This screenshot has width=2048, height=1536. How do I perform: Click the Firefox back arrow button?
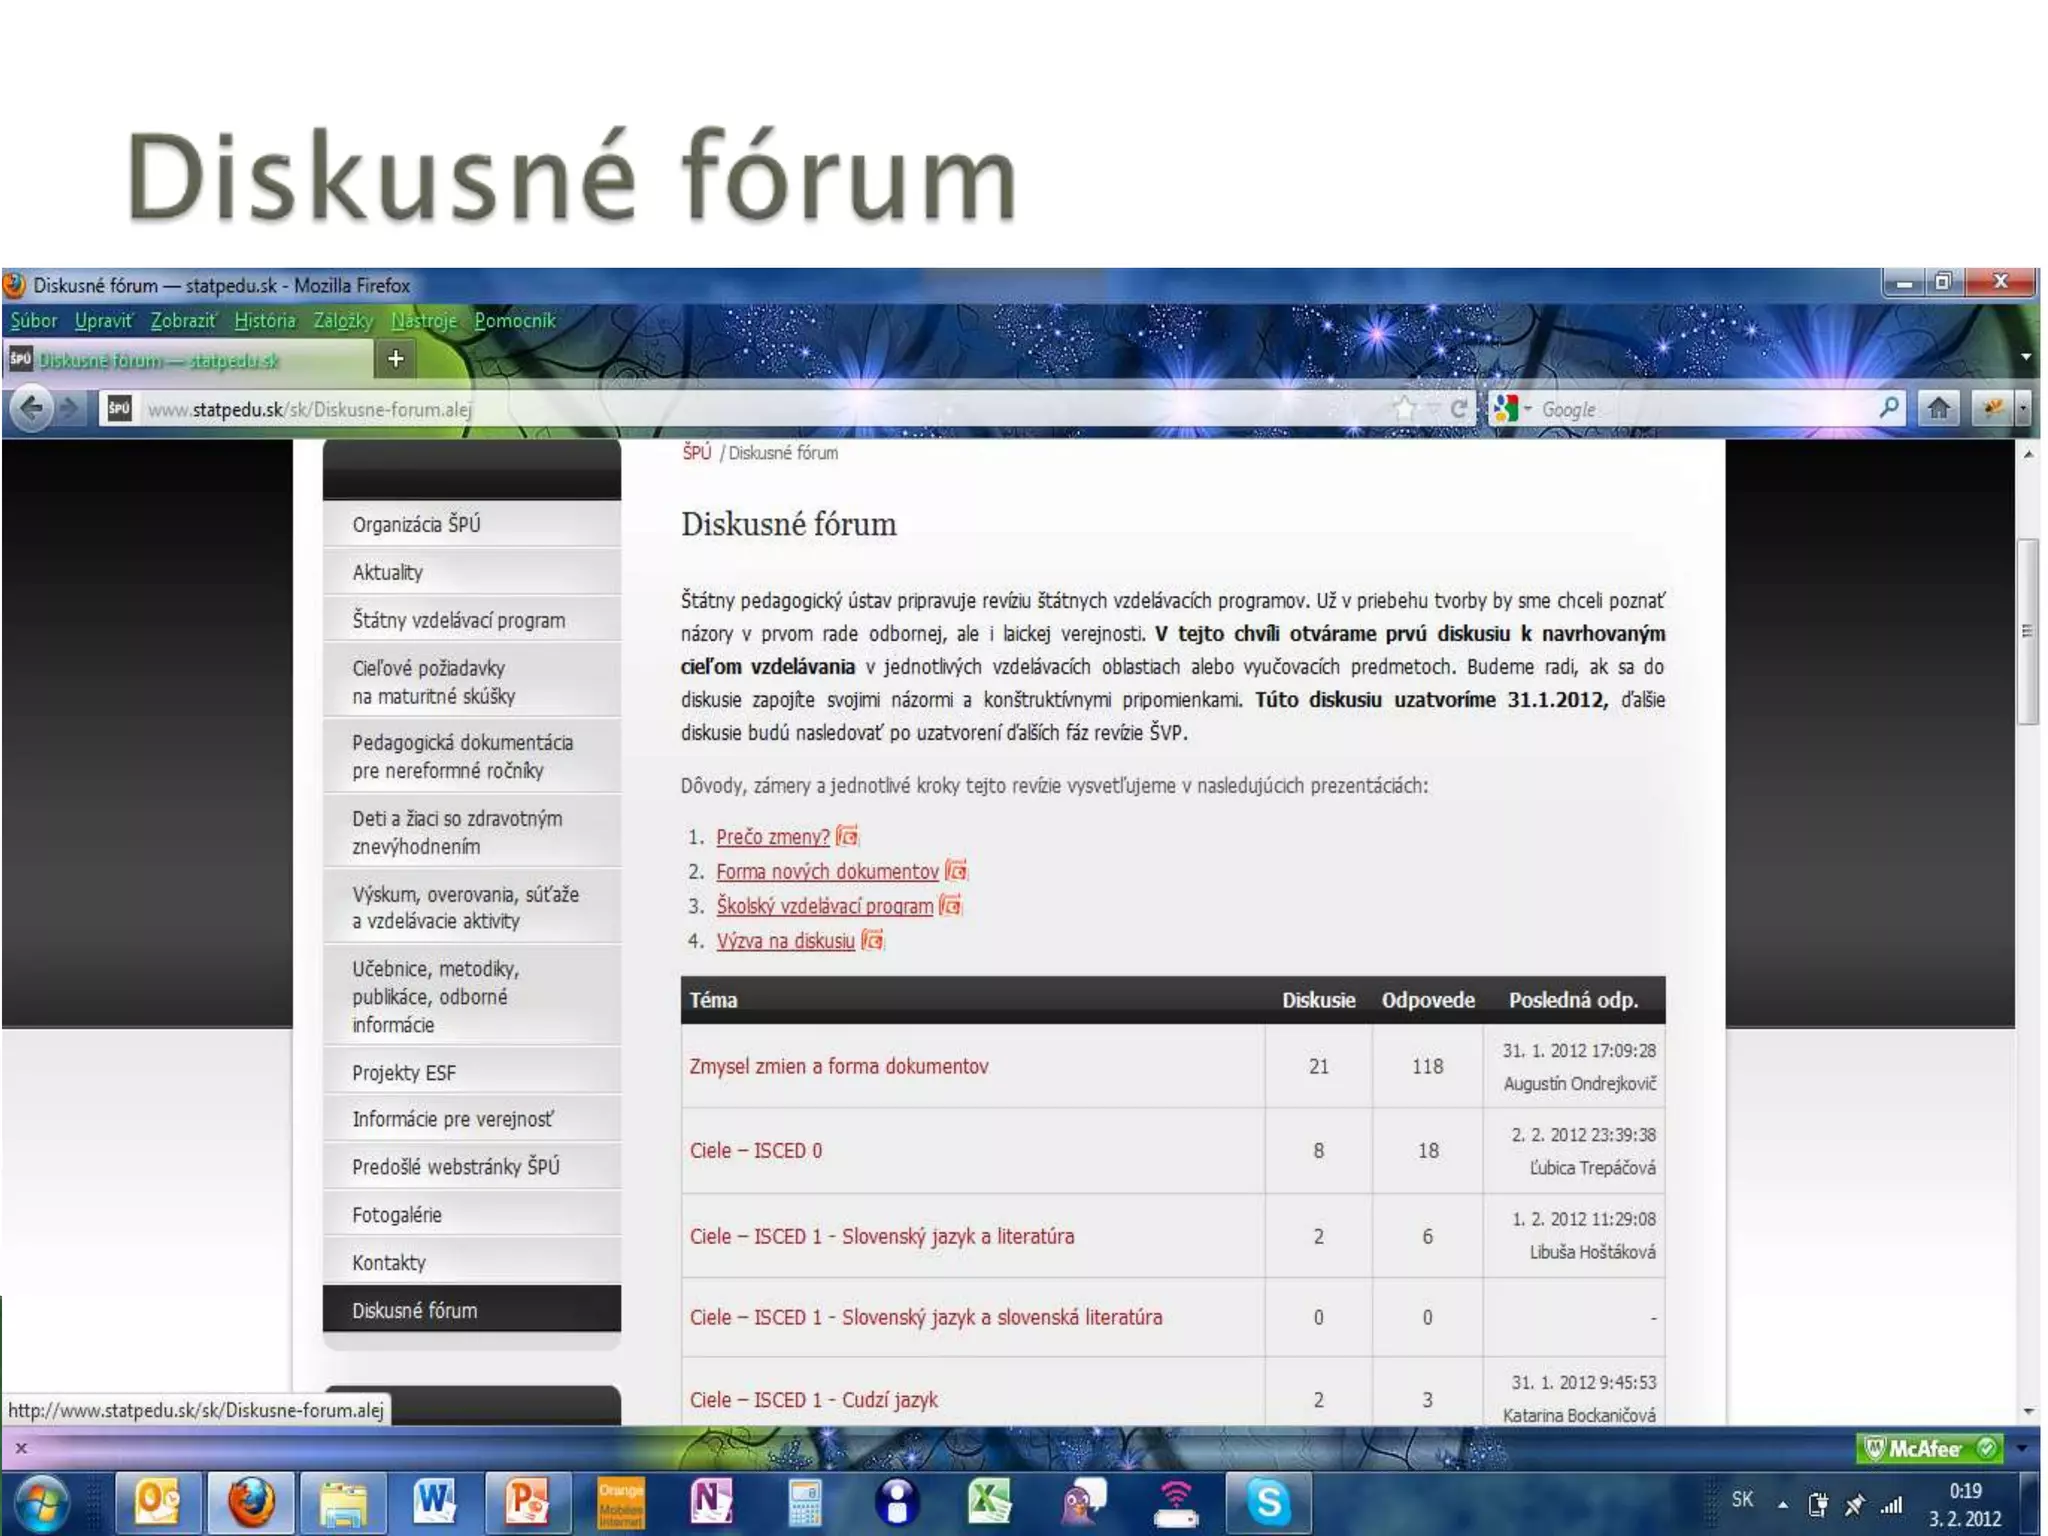click(31, 409)
